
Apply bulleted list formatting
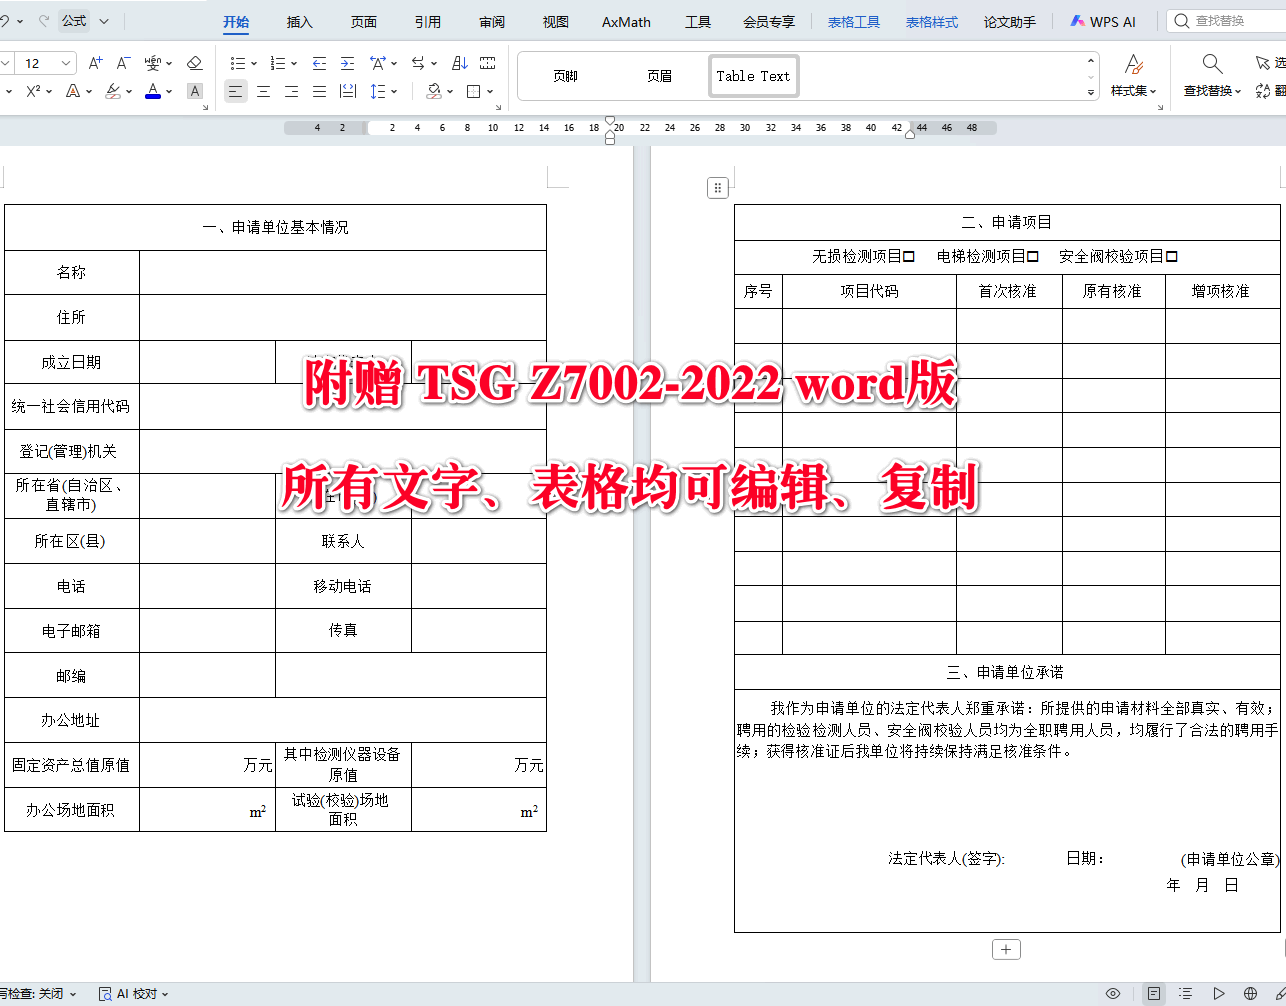click(x=237, y=63)
